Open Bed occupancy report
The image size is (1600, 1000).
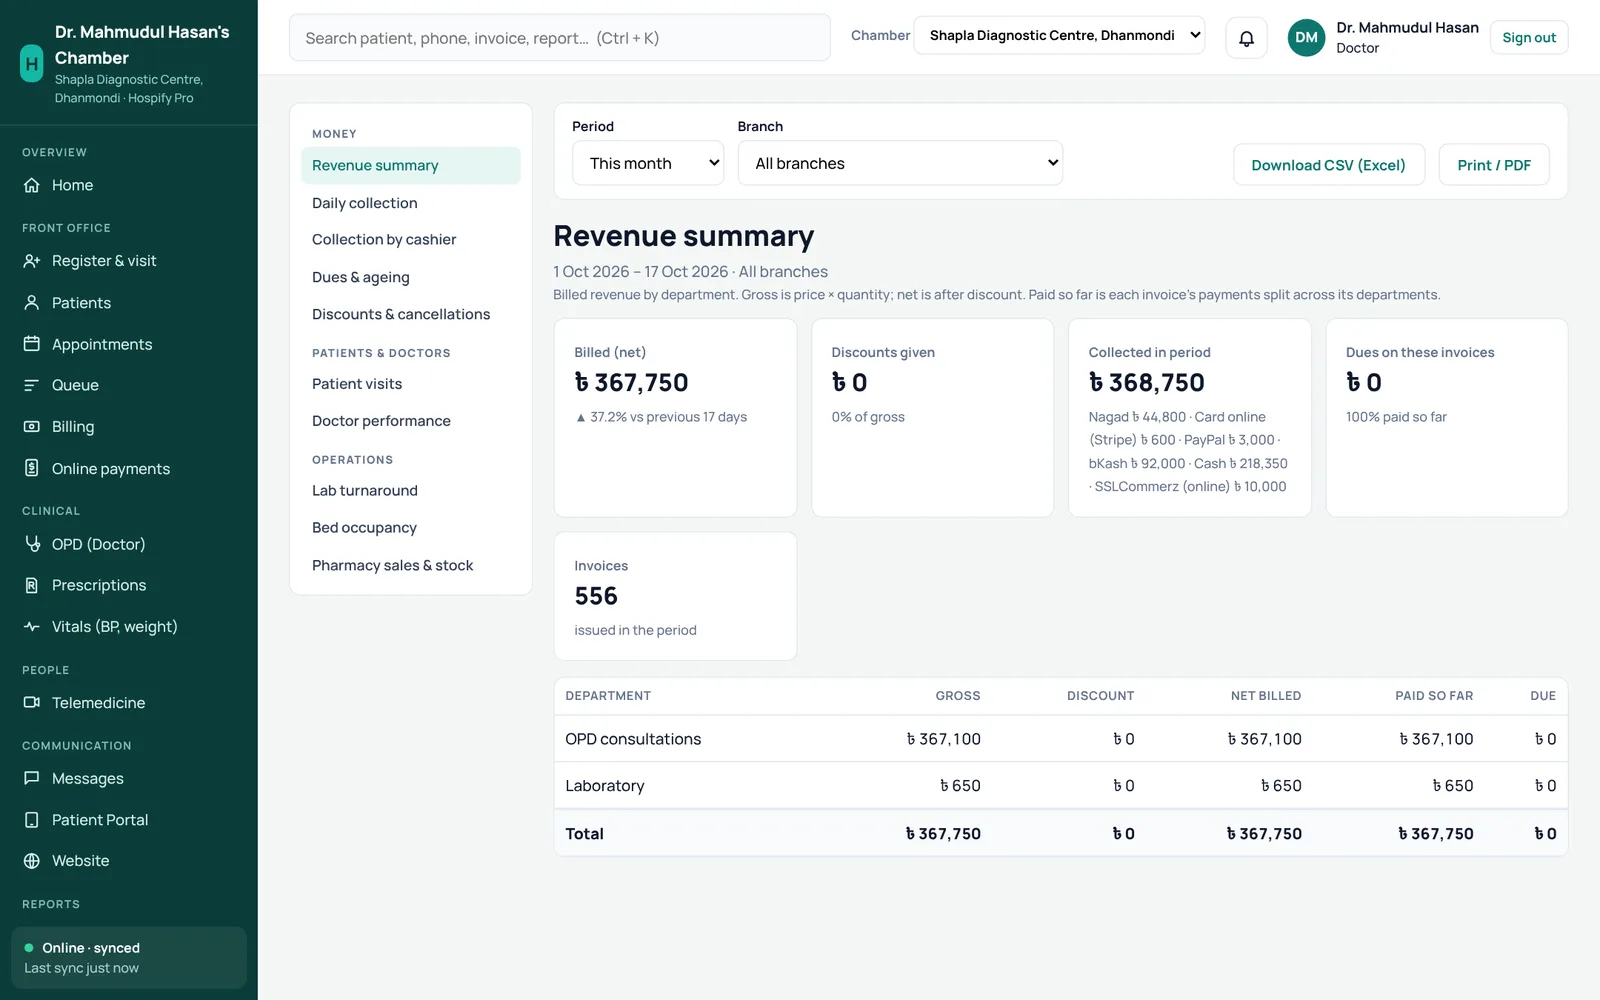pos(411,528)
